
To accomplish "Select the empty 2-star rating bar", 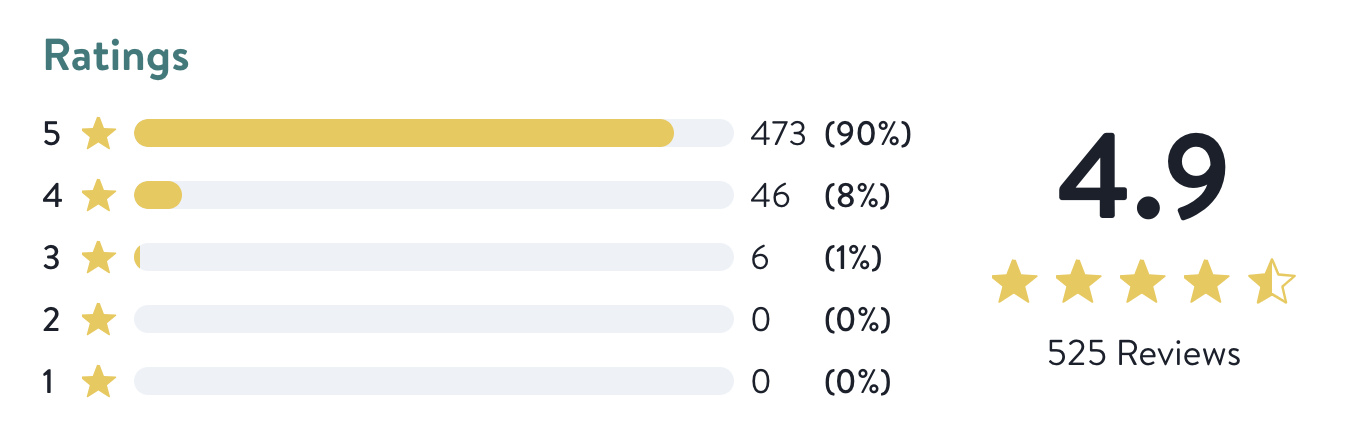I will [x=433, y=320].
